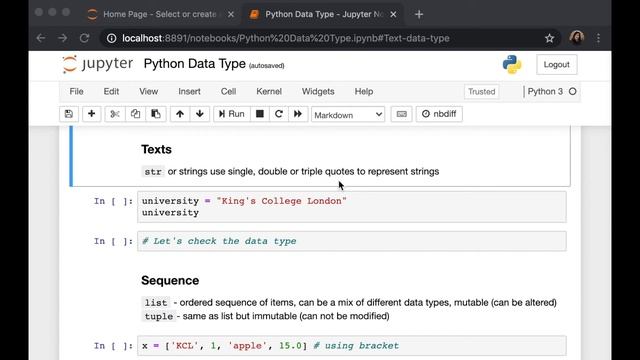Open the browser profile avatar

click(x=576, y=38)
